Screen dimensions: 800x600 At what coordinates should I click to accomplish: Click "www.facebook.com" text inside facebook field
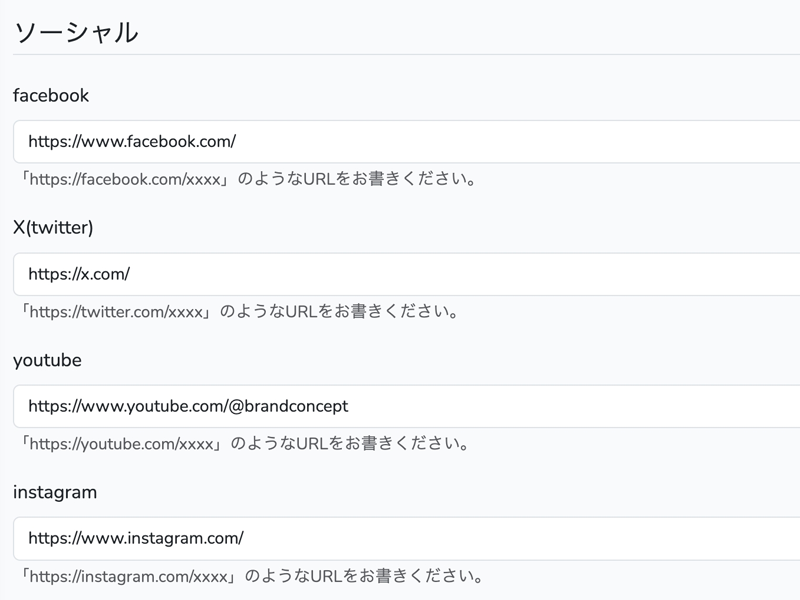[152, 142]
